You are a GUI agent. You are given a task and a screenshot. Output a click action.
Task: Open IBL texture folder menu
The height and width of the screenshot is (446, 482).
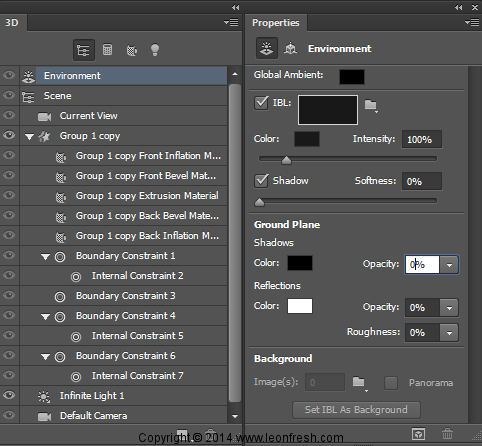click(x=371, y=106)
